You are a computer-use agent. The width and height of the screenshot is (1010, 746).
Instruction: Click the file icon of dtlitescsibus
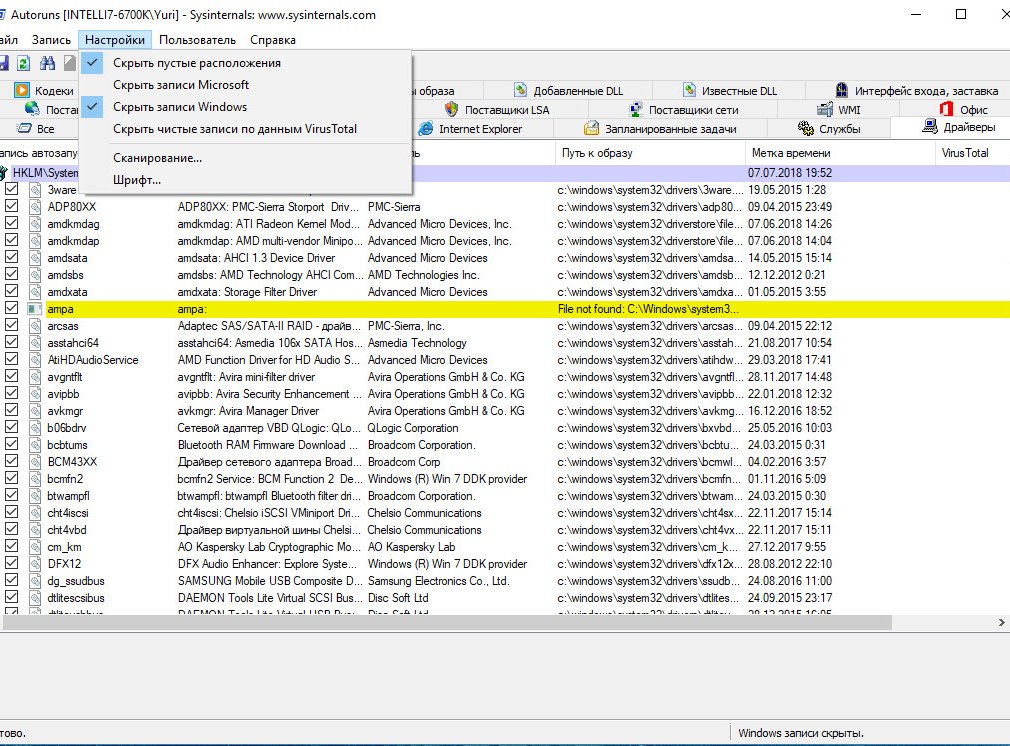tap(35, 598)
